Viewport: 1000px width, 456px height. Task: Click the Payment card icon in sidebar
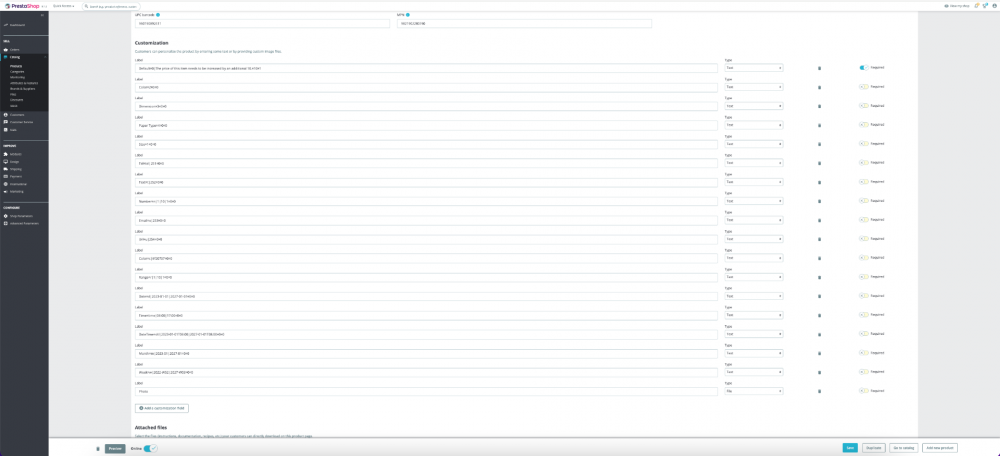coord(6,176)
